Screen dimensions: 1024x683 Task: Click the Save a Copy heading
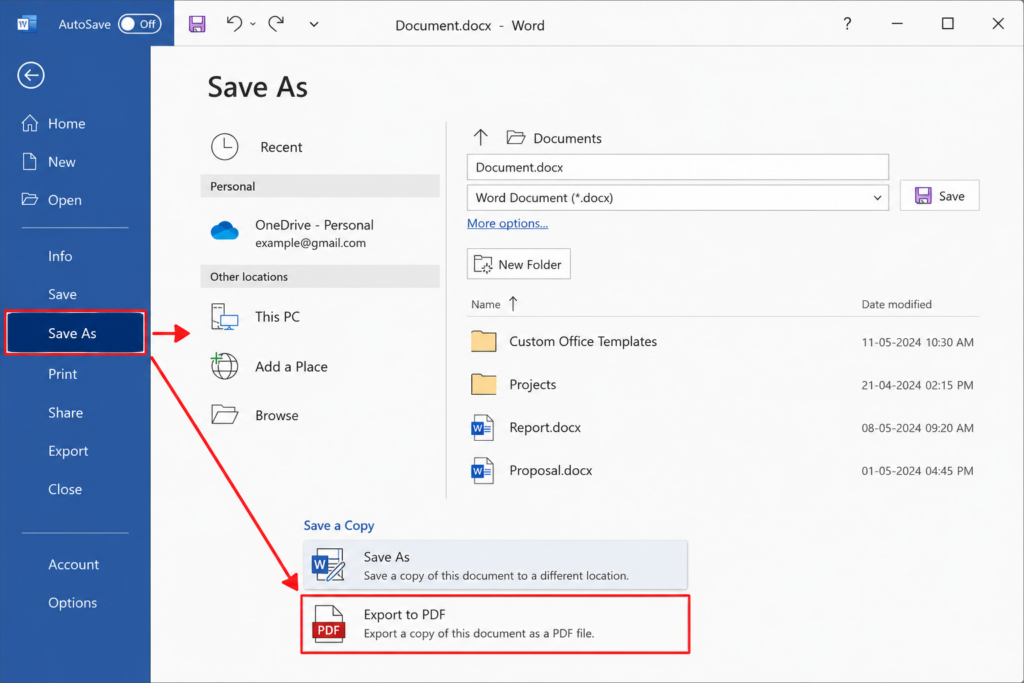tap(338, 526)
